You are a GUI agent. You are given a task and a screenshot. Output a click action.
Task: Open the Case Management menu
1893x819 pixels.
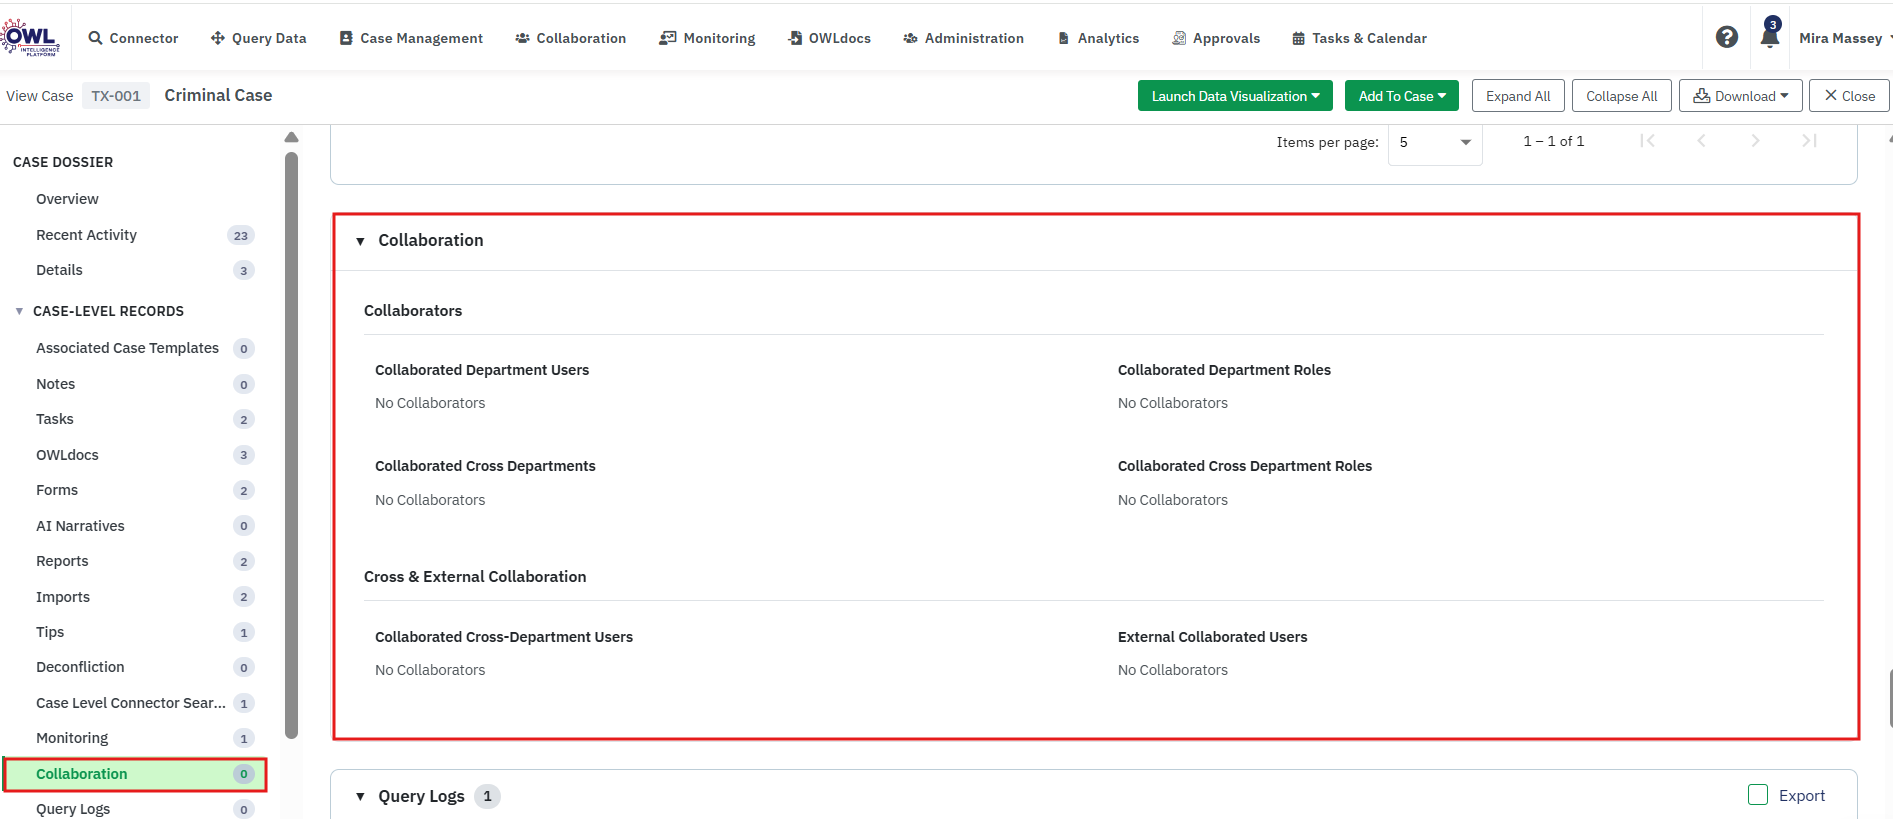point(411,38)
